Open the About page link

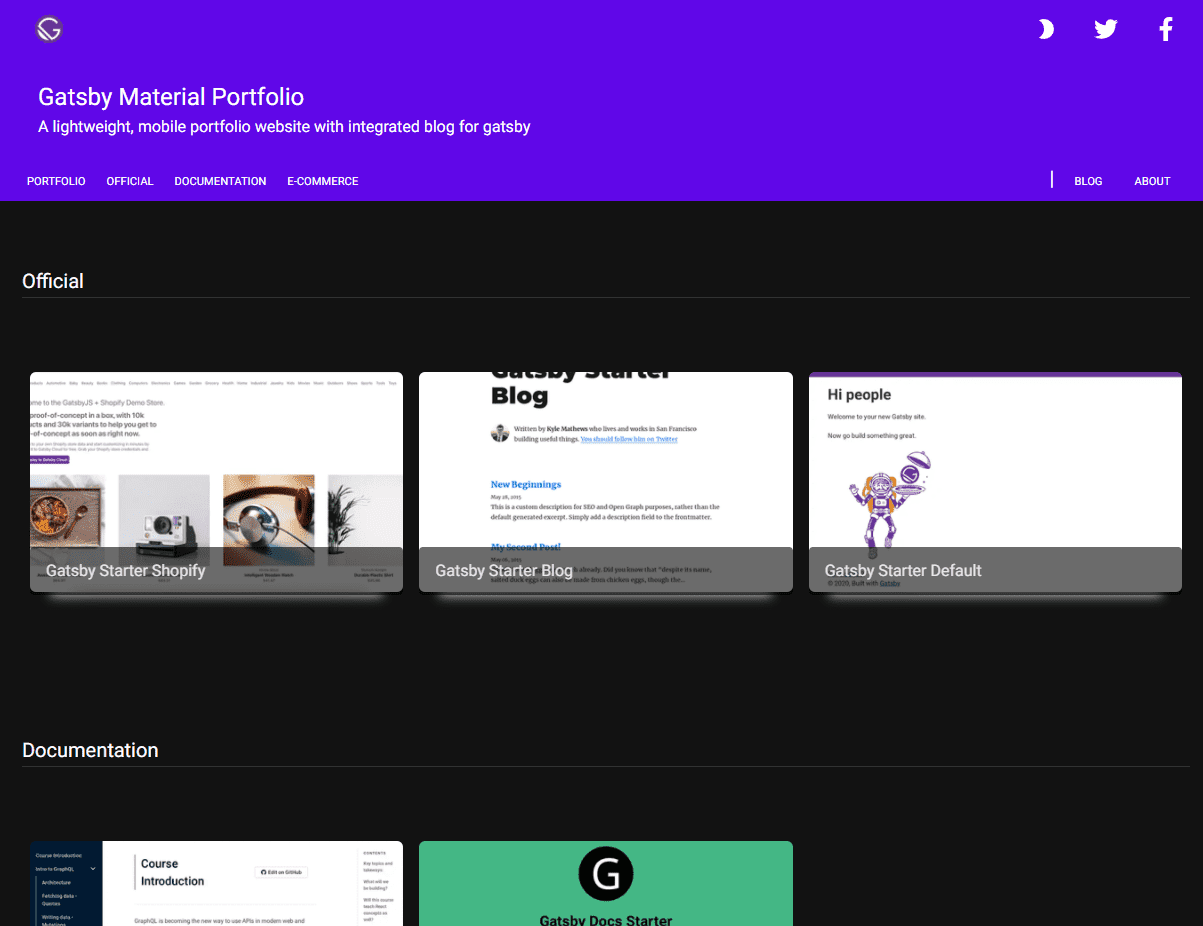click(1152, 181)
